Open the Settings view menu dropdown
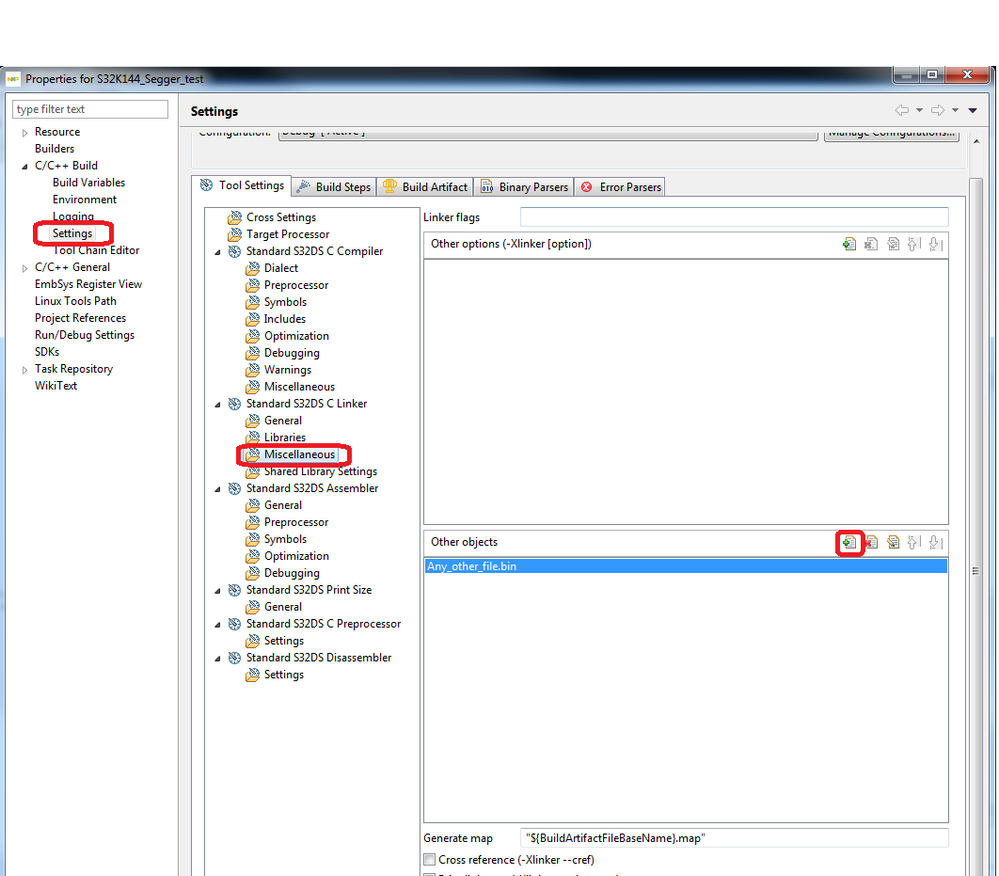999x876 pixels. (973, 110)
